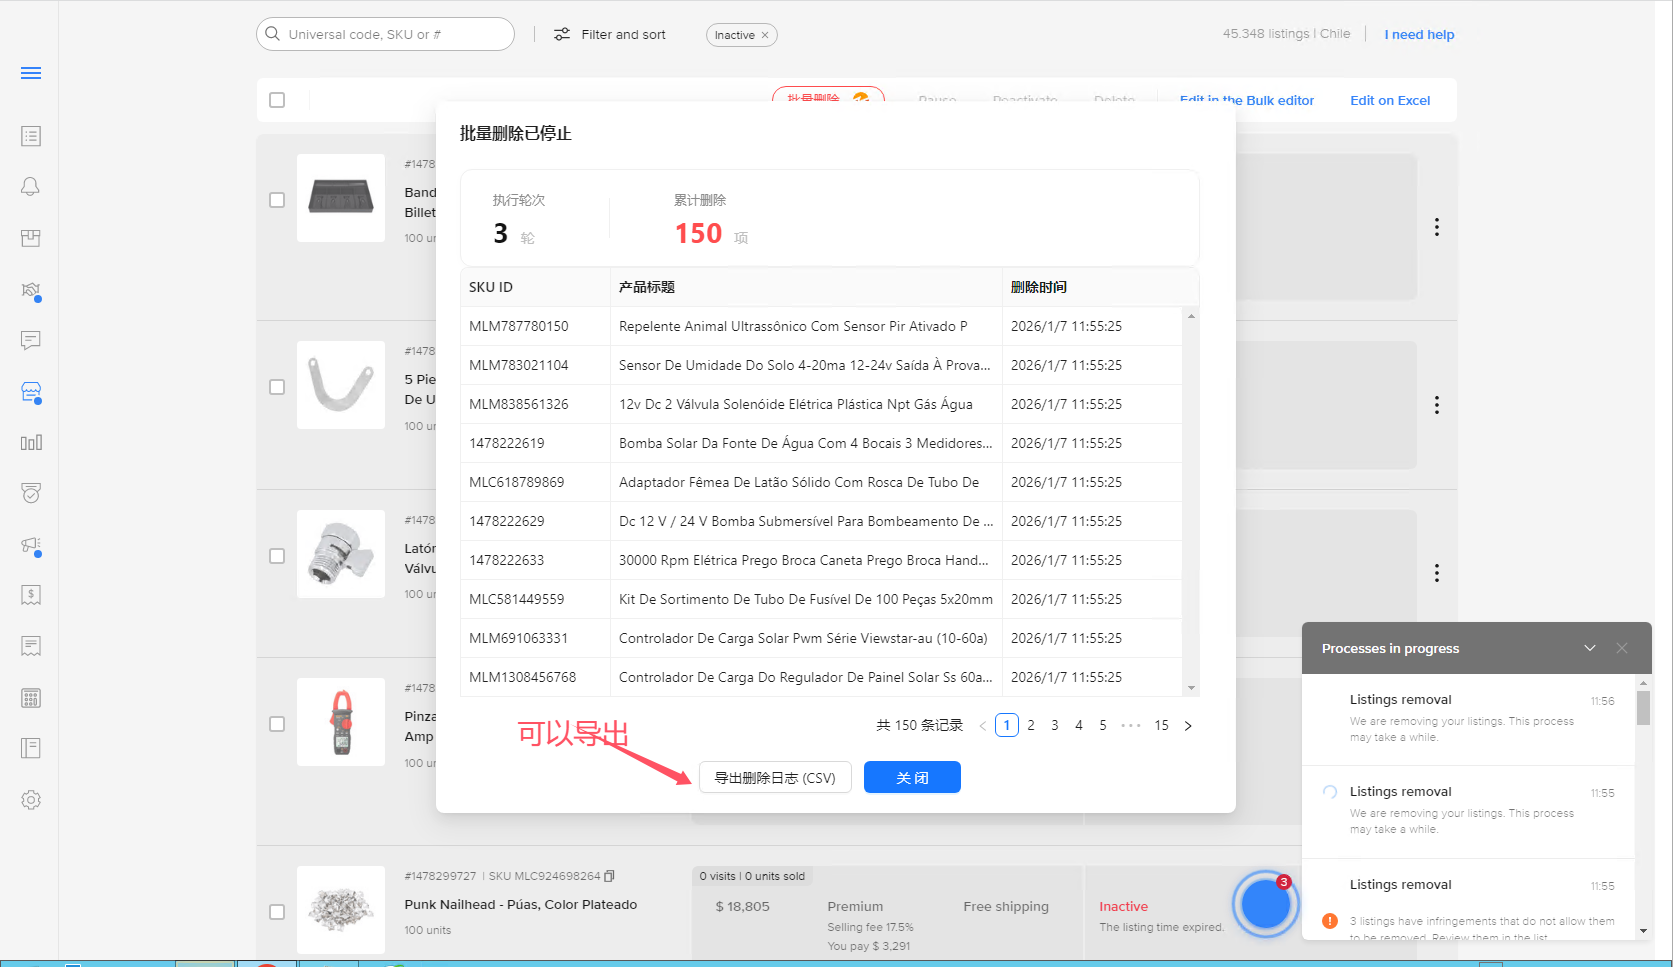The image size is (1673, 967).
Task: Click the bell notifications icon in sidebar
Action: tap(31, 187)
